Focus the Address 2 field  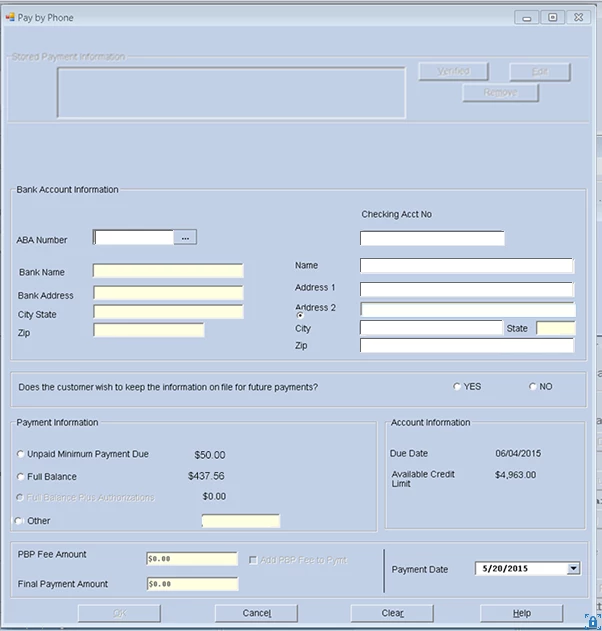pos(468,309)
